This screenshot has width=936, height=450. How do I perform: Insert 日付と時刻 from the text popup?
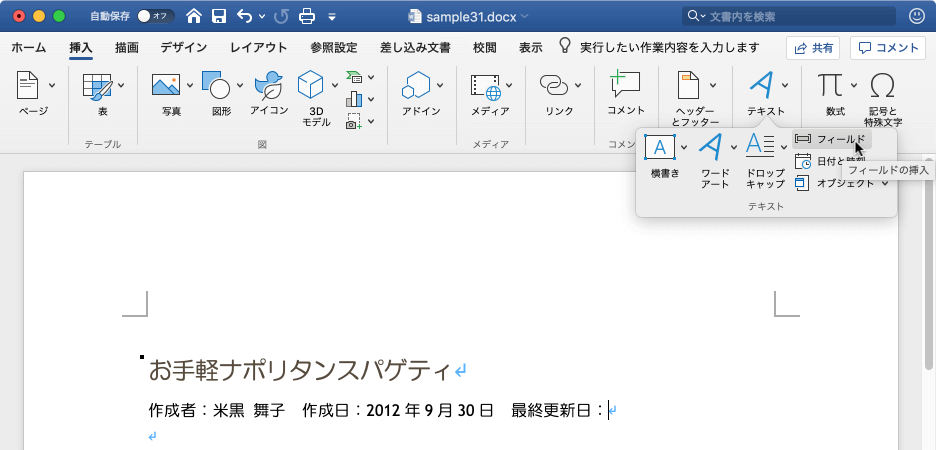pos(831,161)
